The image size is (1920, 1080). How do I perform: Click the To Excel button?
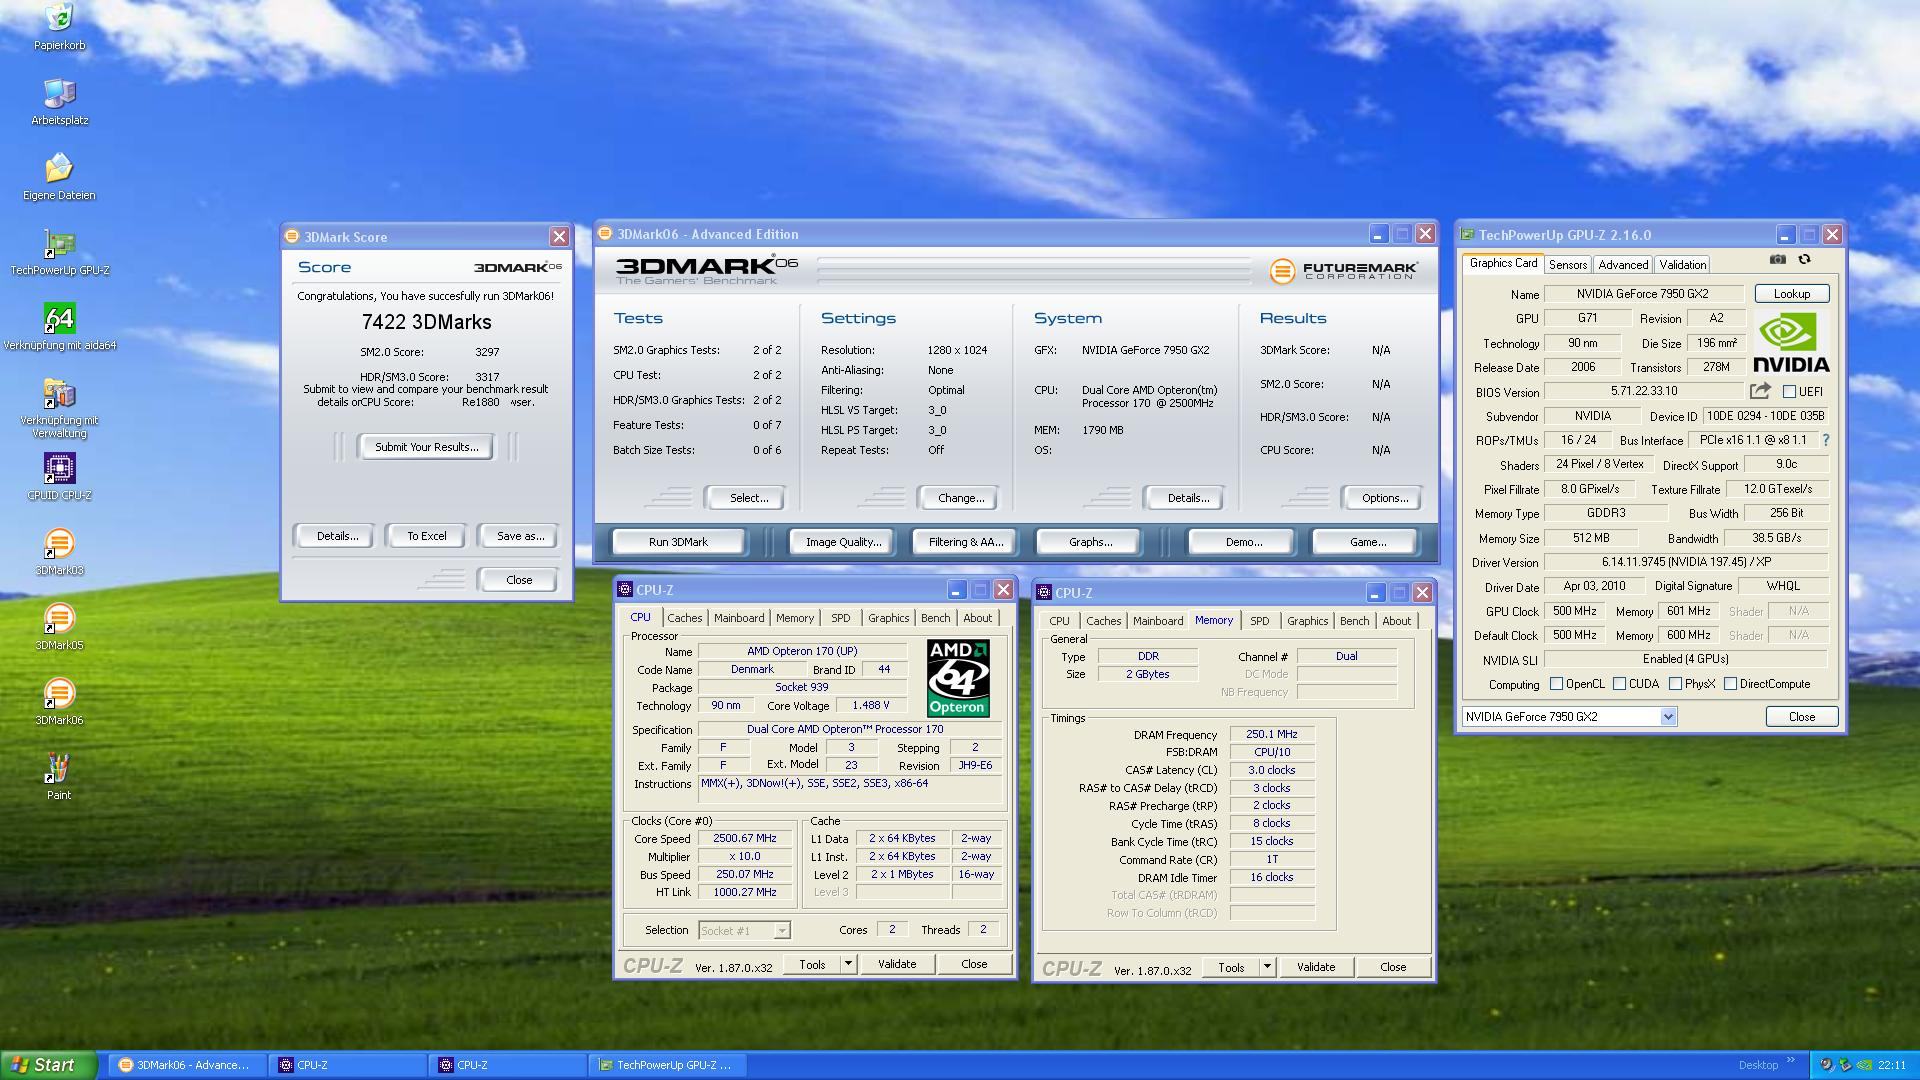point(426,536)
